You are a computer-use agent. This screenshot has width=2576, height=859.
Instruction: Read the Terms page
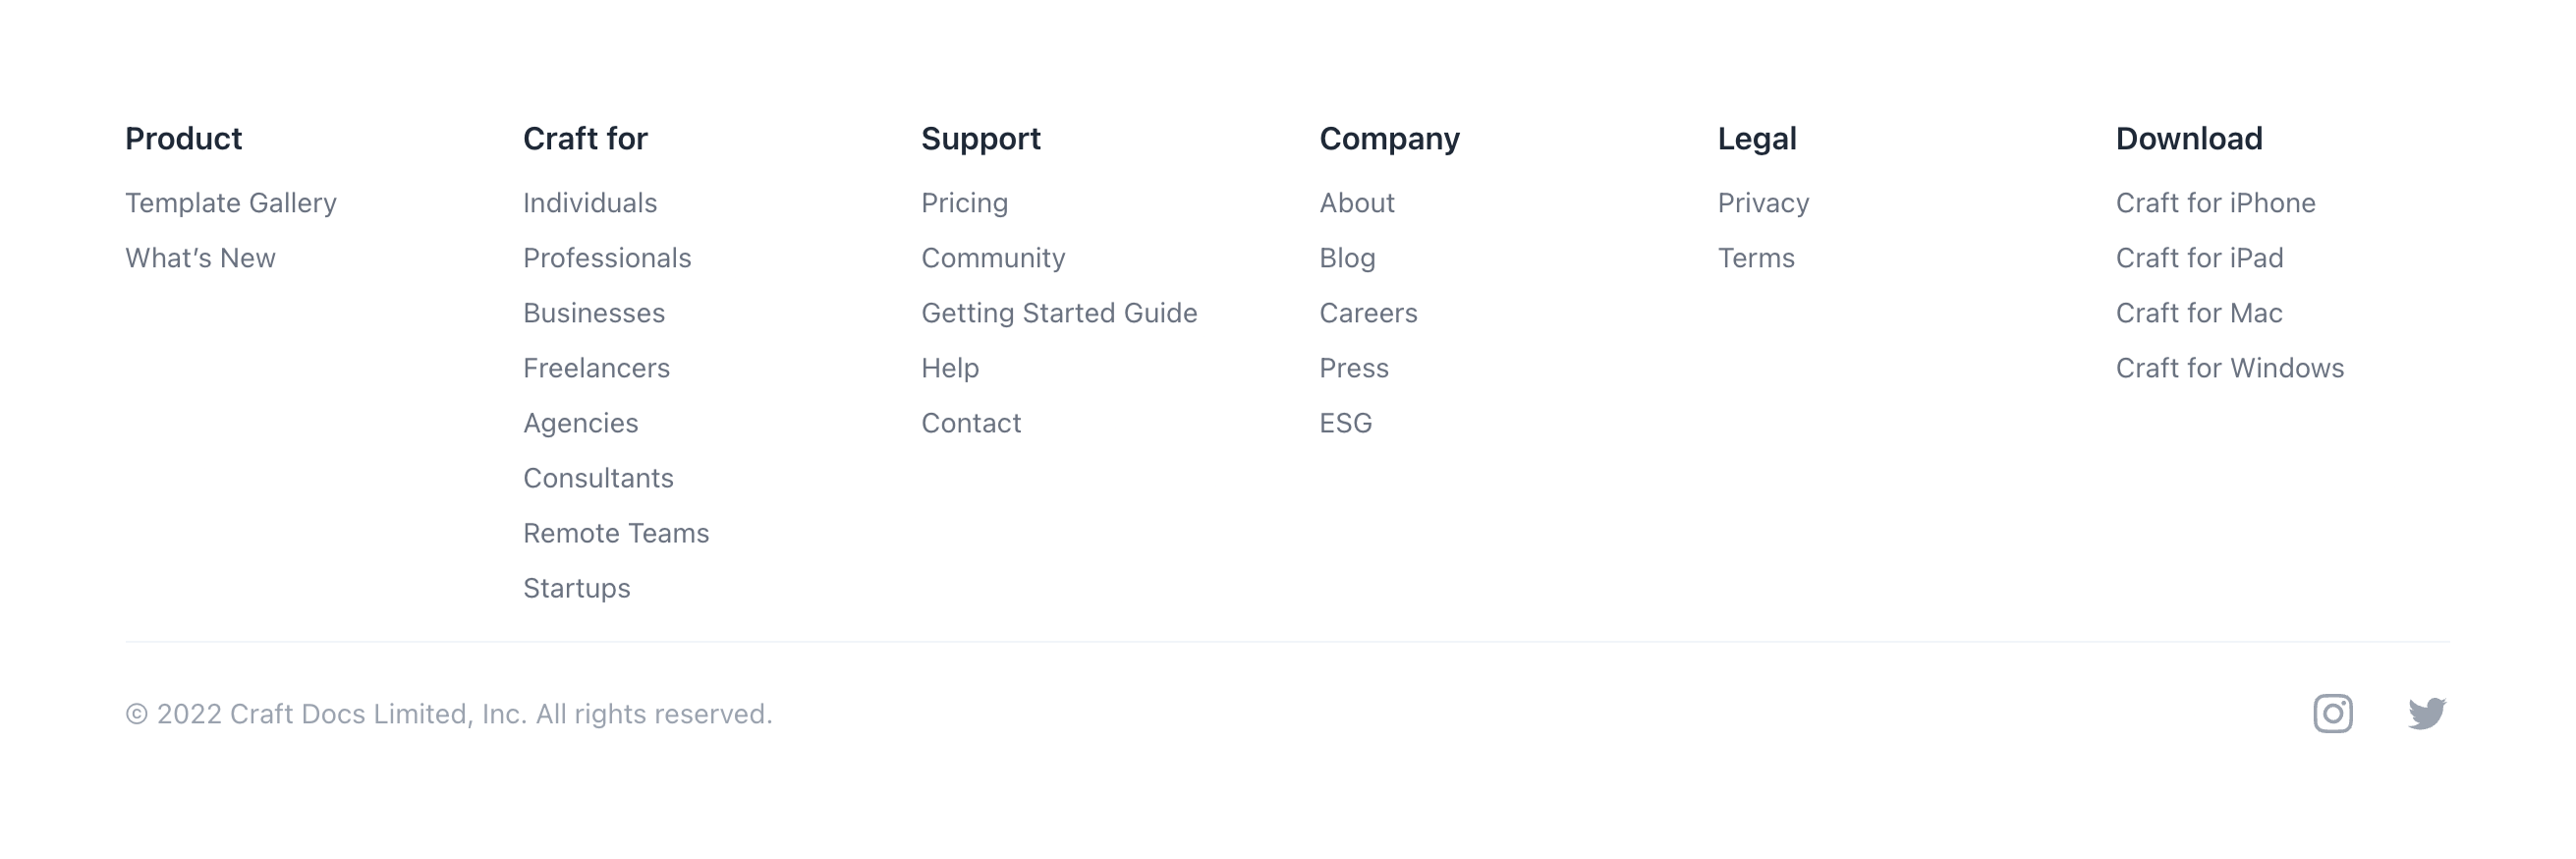tap(1755, 257)
